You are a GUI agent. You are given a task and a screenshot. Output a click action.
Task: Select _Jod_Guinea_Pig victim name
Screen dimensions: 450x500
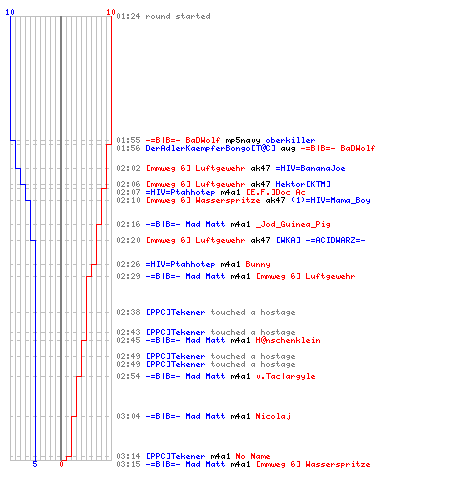(293, 224)
